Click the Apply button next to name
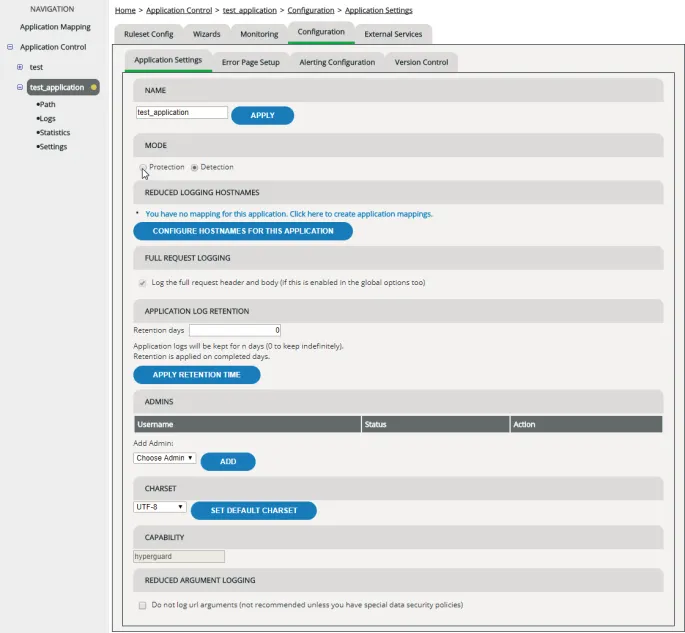Viewport: 685px width, 633px height. (263, 115)
